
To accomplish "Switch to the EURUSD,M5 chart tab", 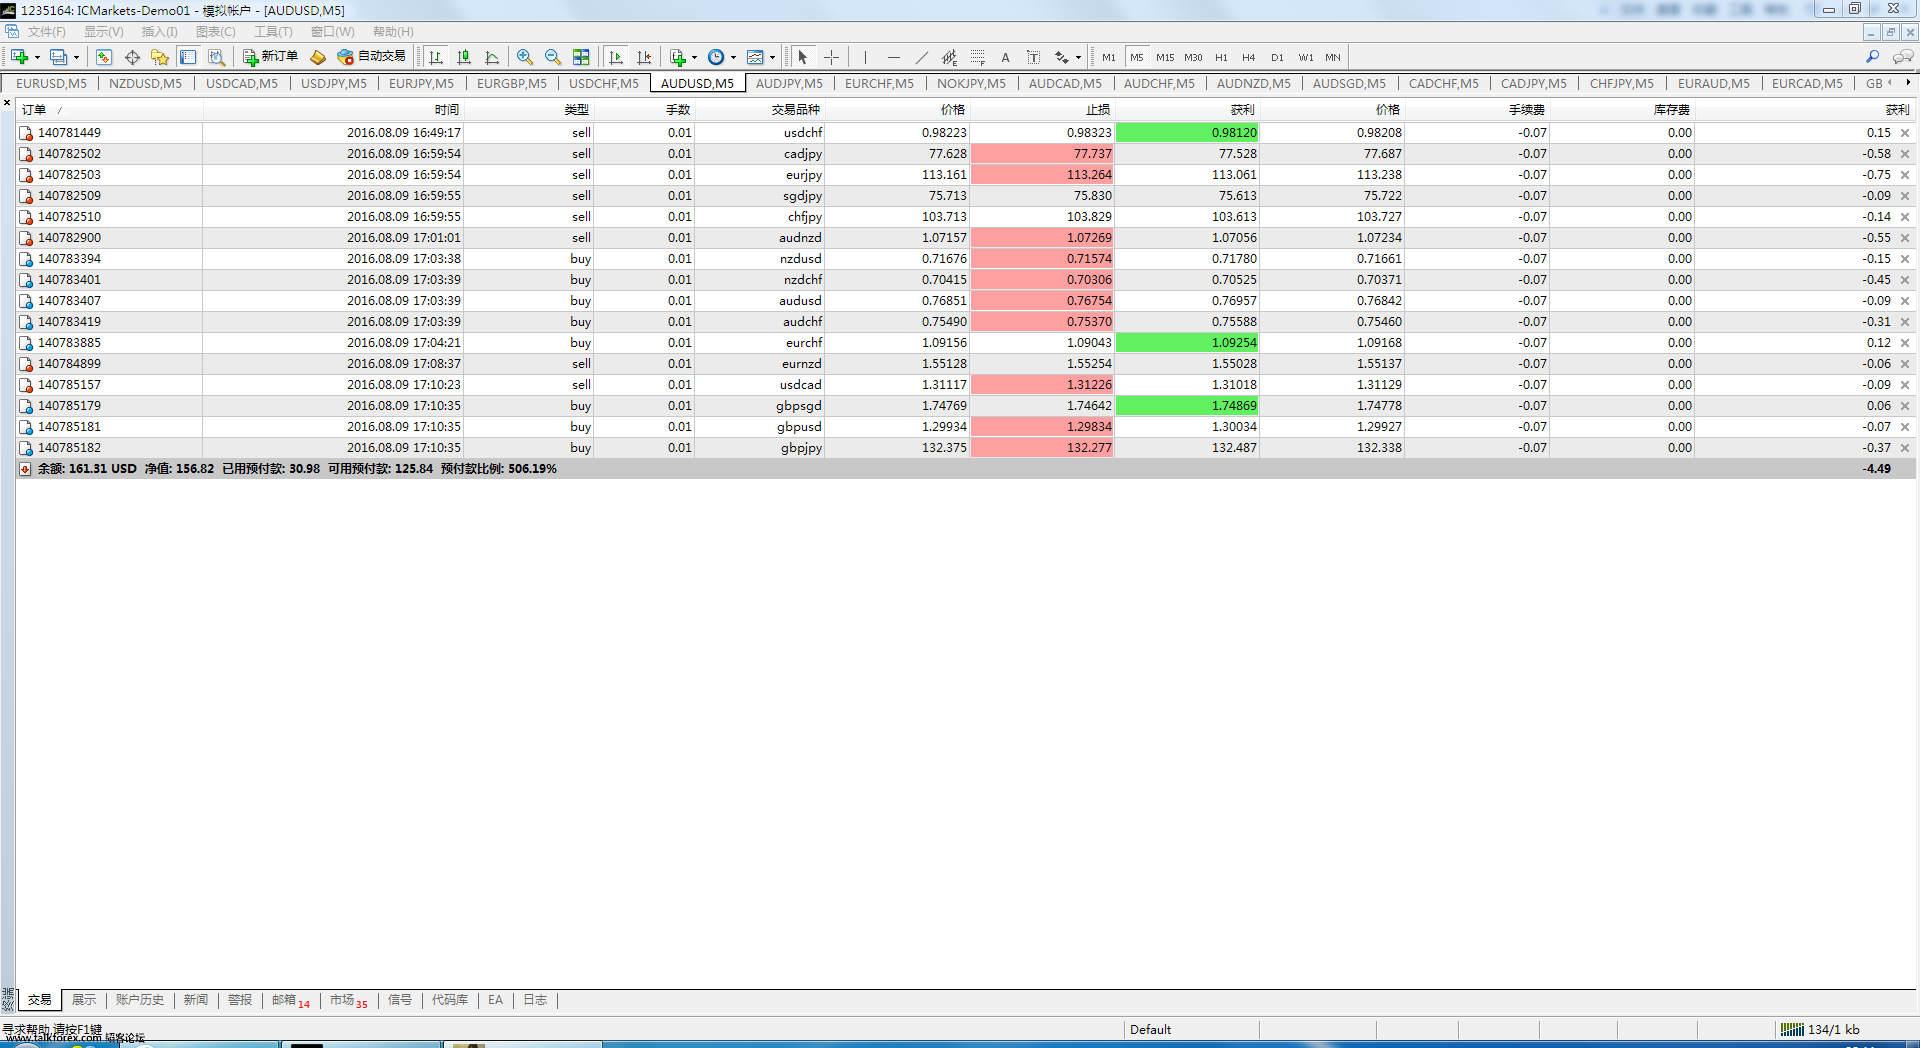I will pyautogui.click(x=51, y=83).
